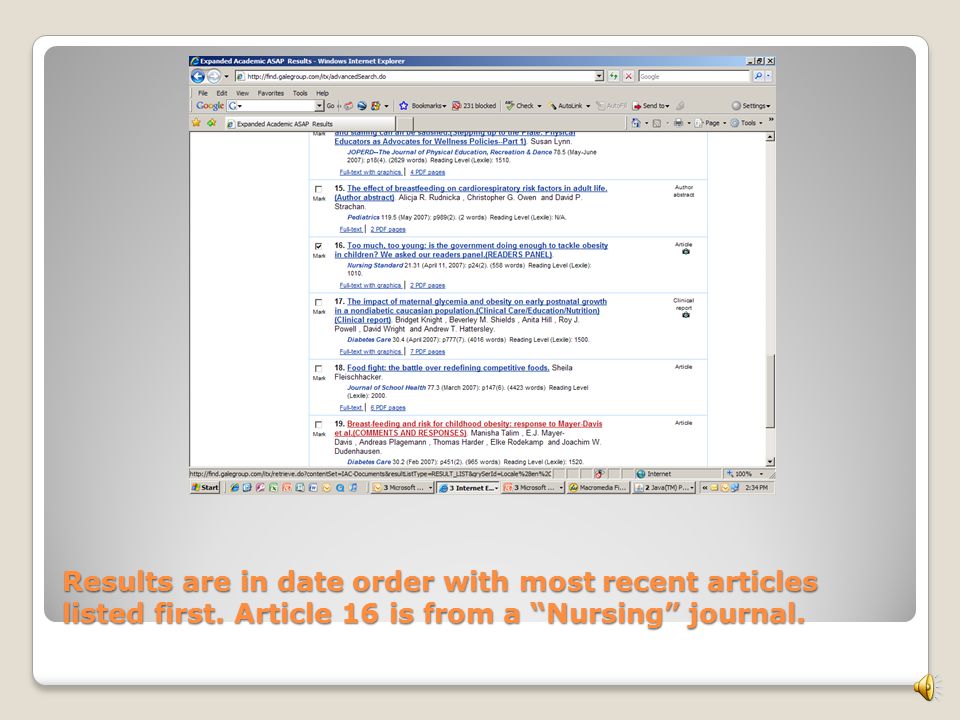The width and height of the screenshot is (960, 720).
Task: Open the Page dropdown menu
Action: (x=710, y=123)
